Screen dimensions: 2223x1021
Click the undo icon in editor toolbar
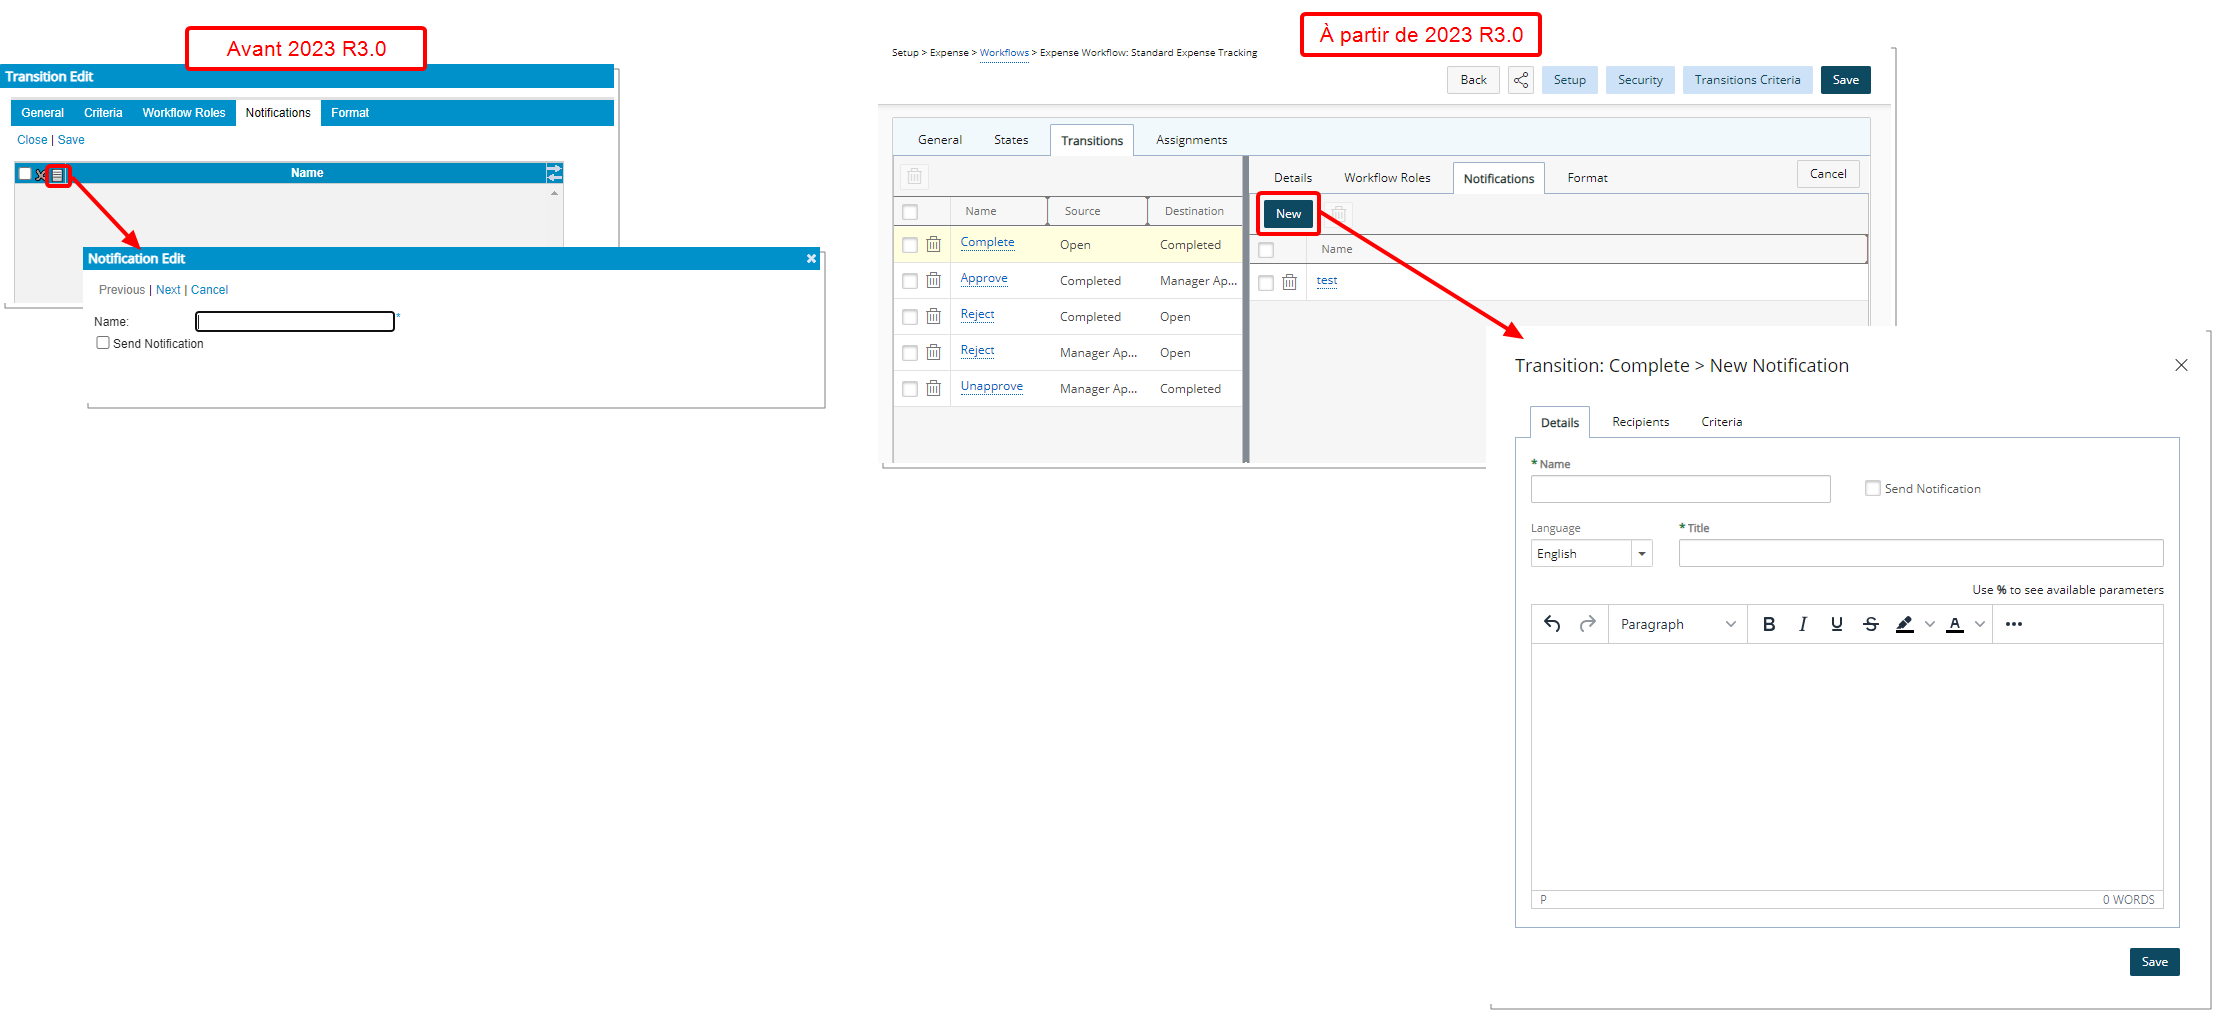[1552, 624]
